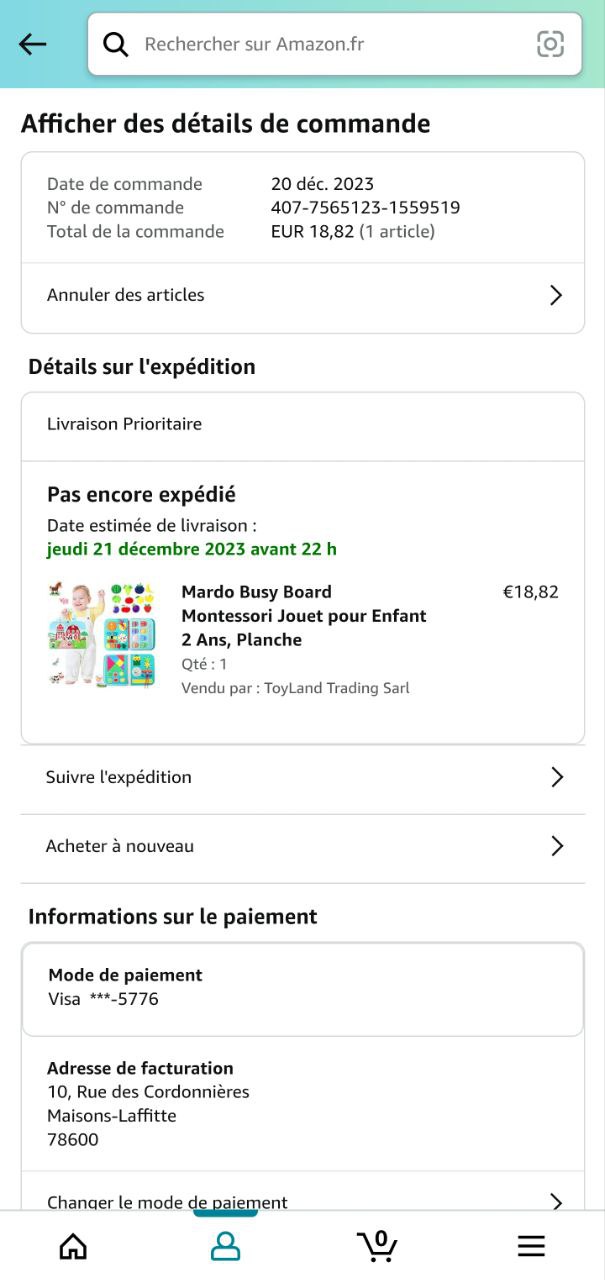
Task: Open Changer le mode de paiement chevron
Action: click(556, 1201)
